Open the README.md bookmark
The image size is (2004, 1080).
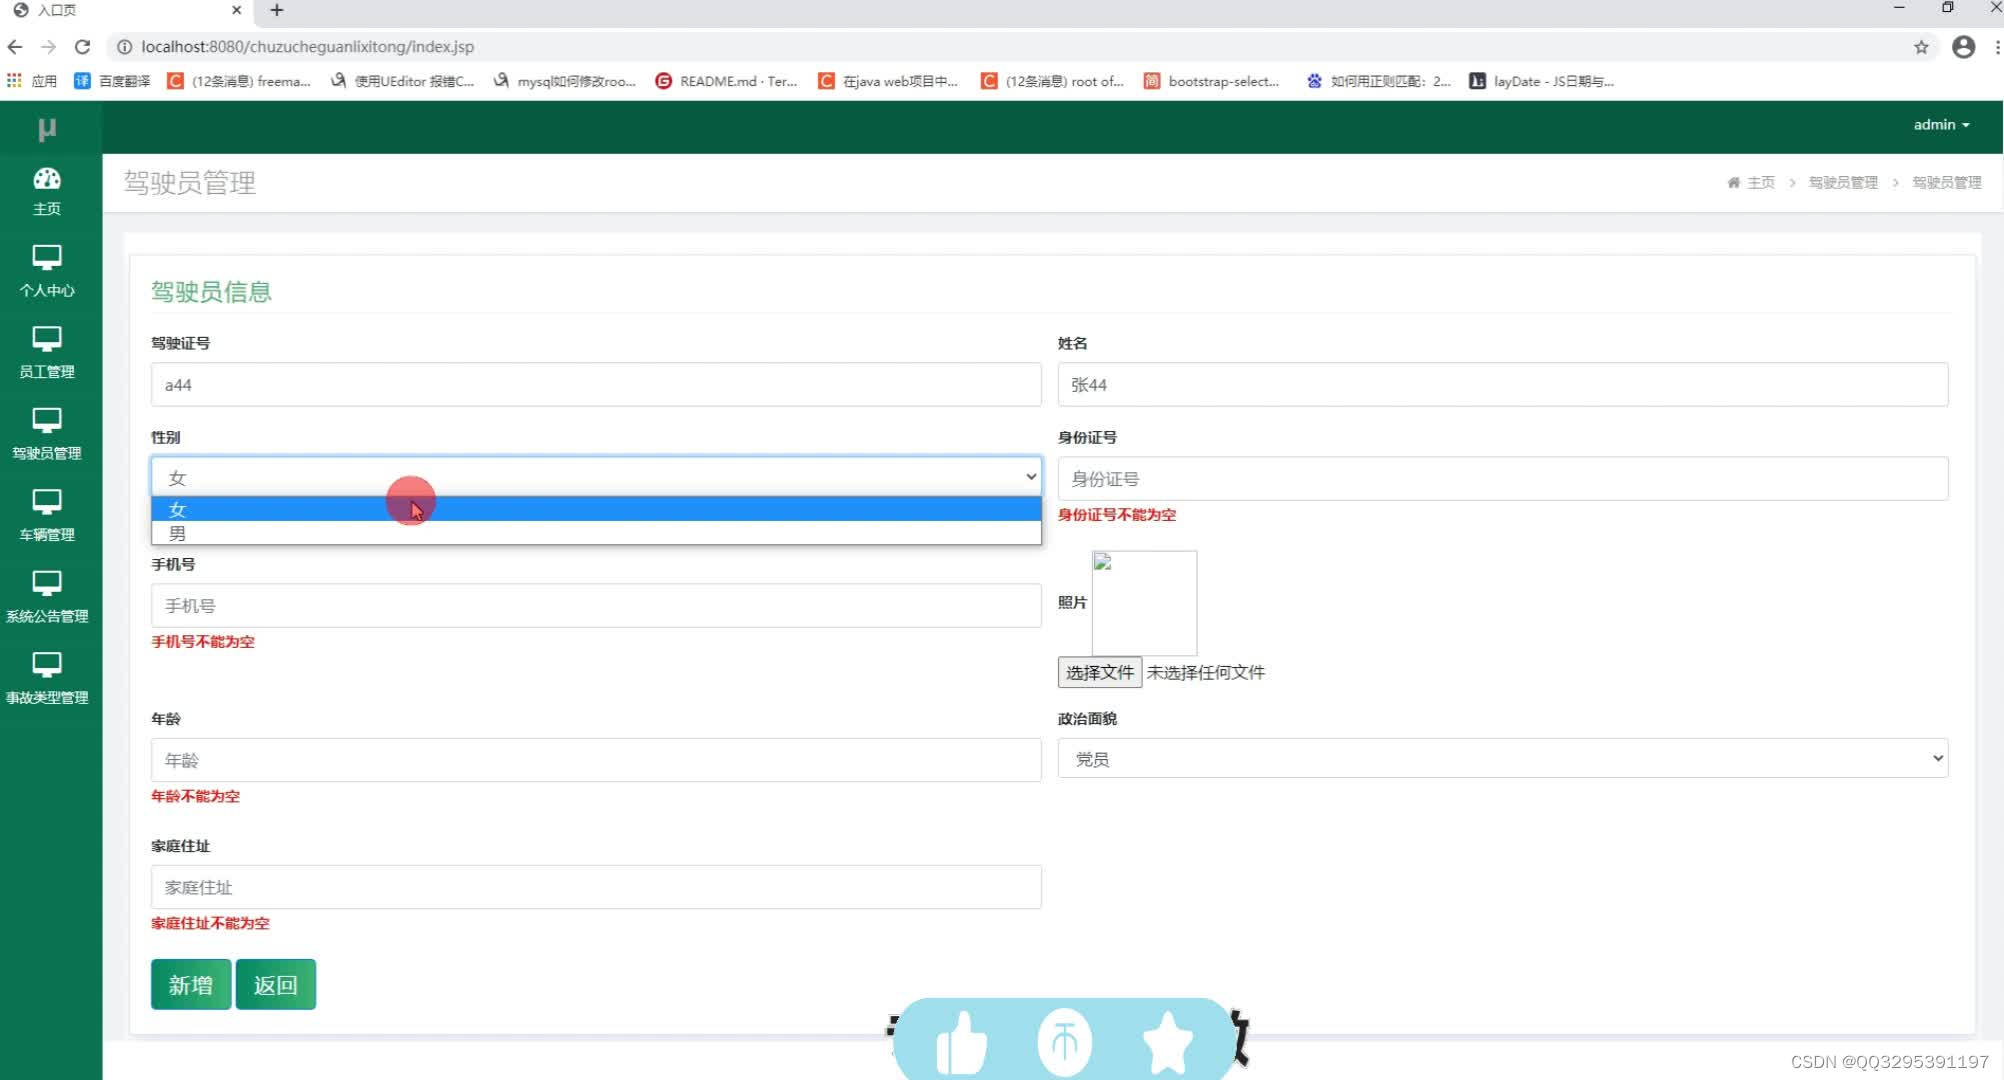(726, 81)
